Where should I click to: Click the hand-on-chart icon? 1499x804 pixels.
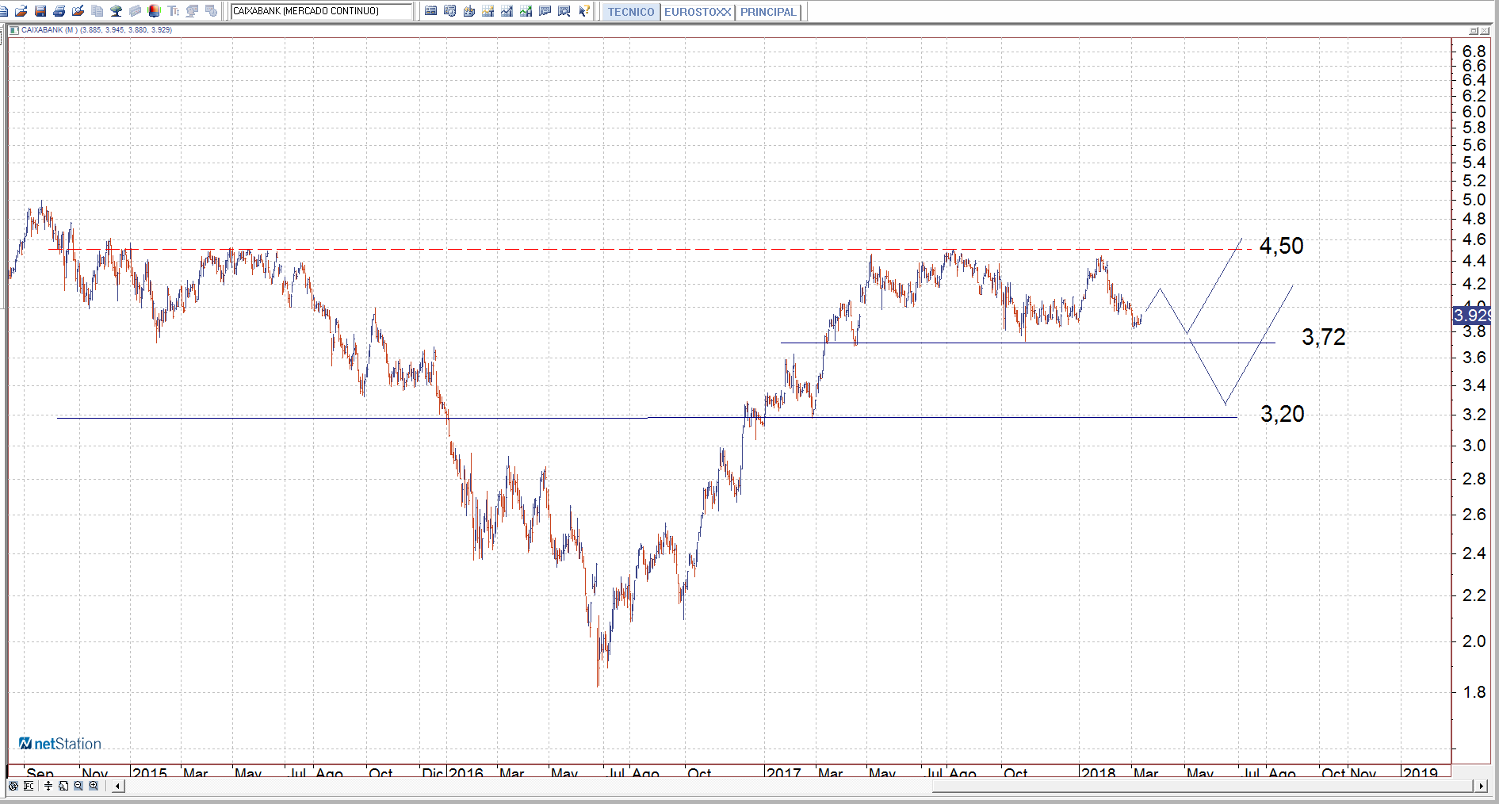click(x=469, y=11)
